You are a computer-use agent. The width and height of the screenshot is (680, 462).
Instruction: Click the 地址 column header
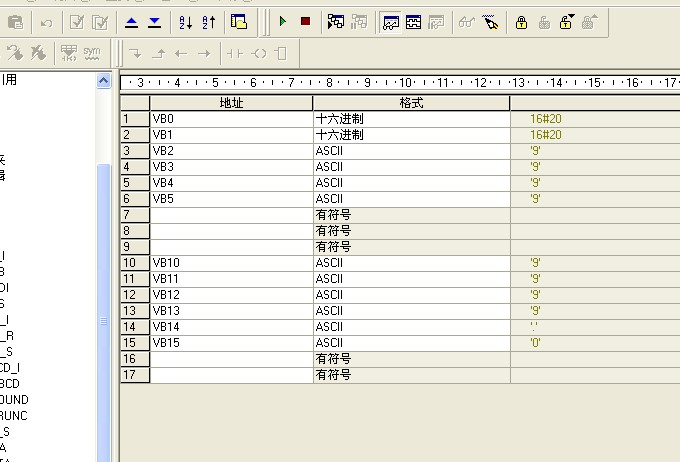coord(231,103)
